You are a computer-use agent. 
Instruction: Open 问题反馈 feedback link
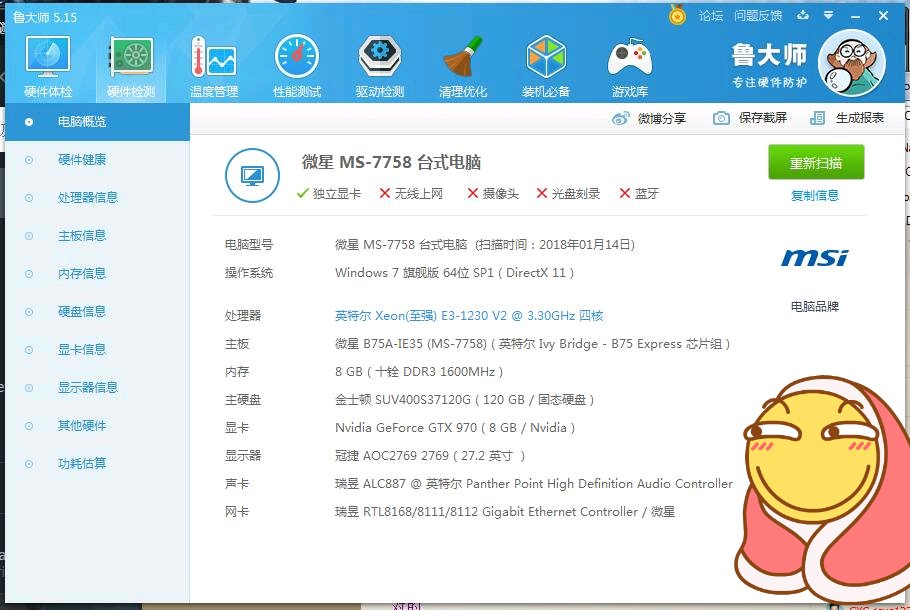coord(758,16)
